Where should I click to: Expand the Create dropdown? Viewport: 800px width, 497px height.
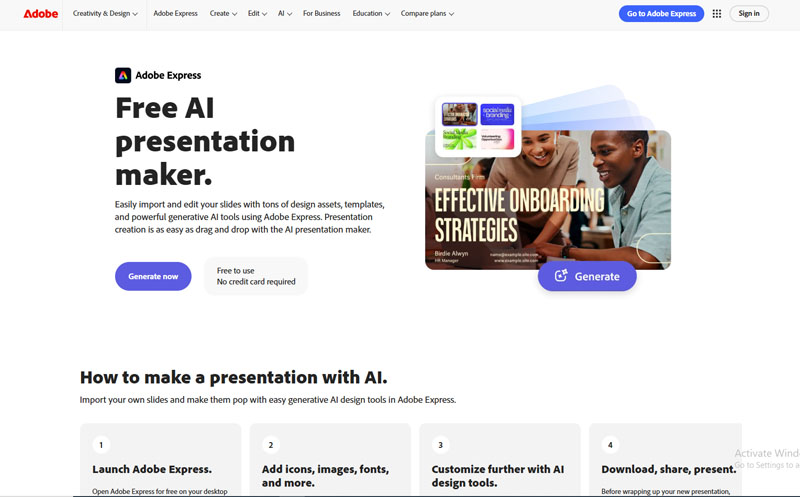(x=223, y=14)
